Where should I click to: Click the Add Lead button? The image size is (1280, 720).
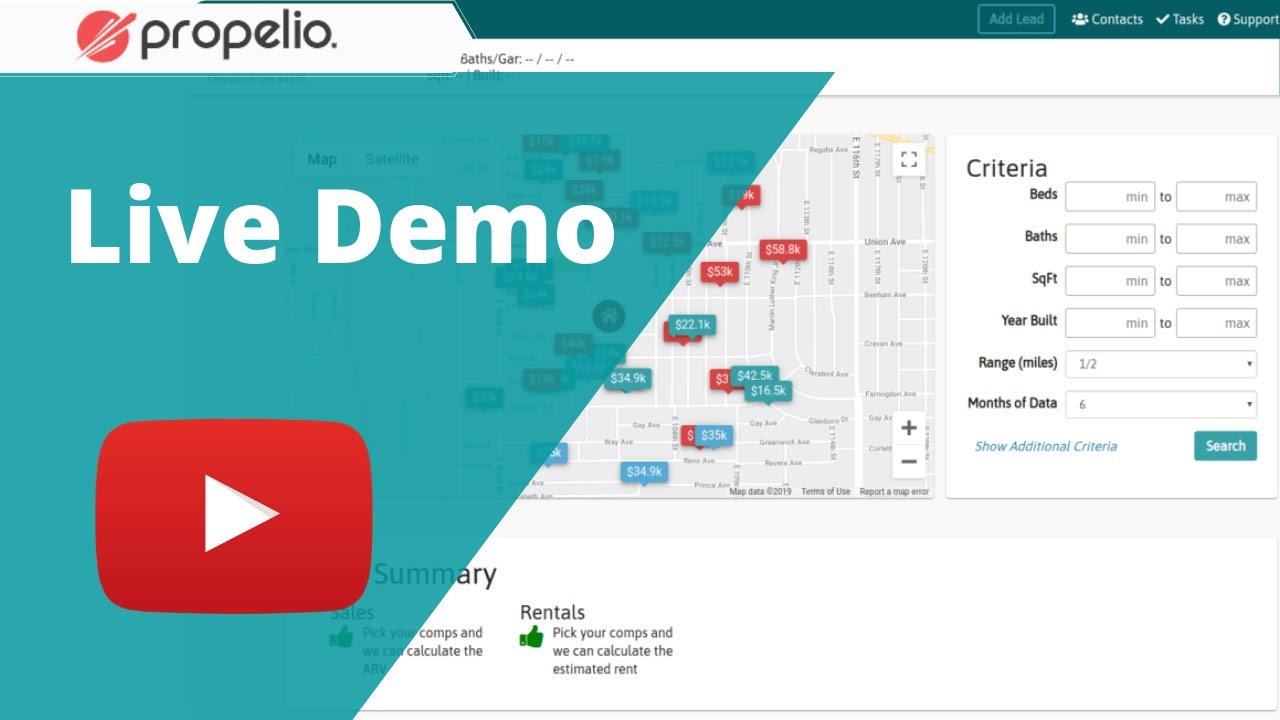(x=1016, y=19)
